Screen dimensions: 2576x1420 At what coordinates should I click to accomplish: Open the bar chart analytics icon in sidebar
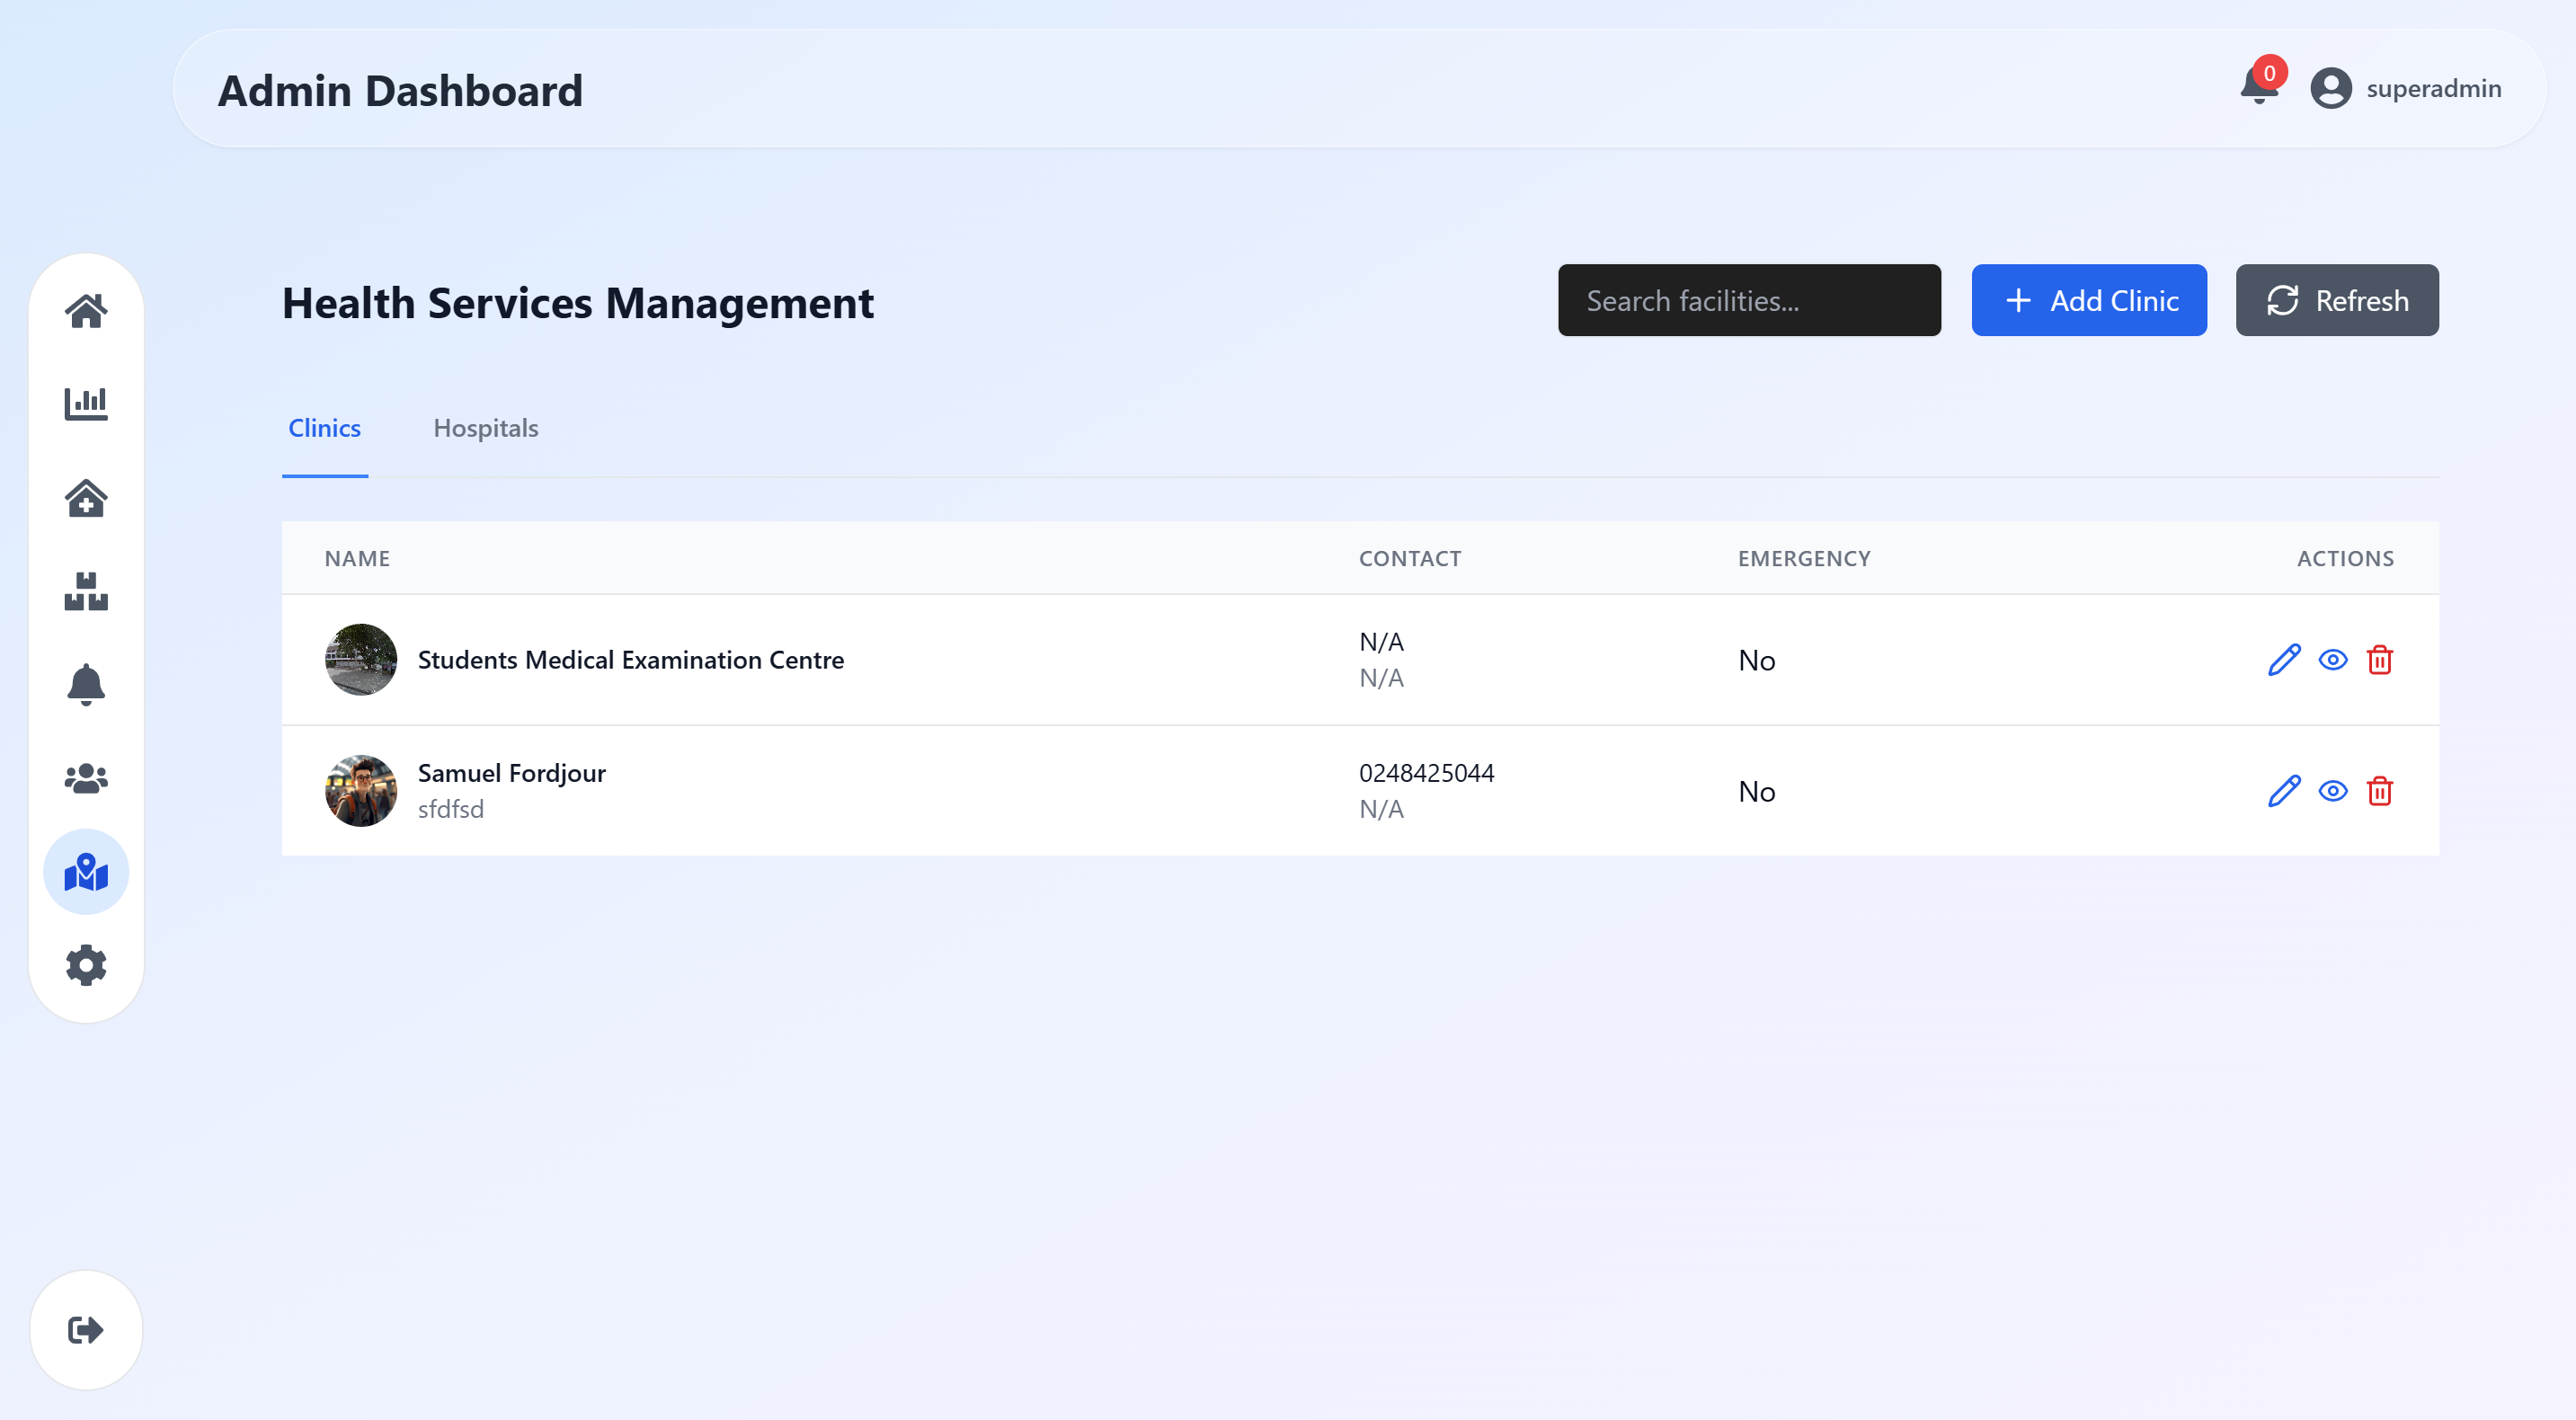point(86,404)
